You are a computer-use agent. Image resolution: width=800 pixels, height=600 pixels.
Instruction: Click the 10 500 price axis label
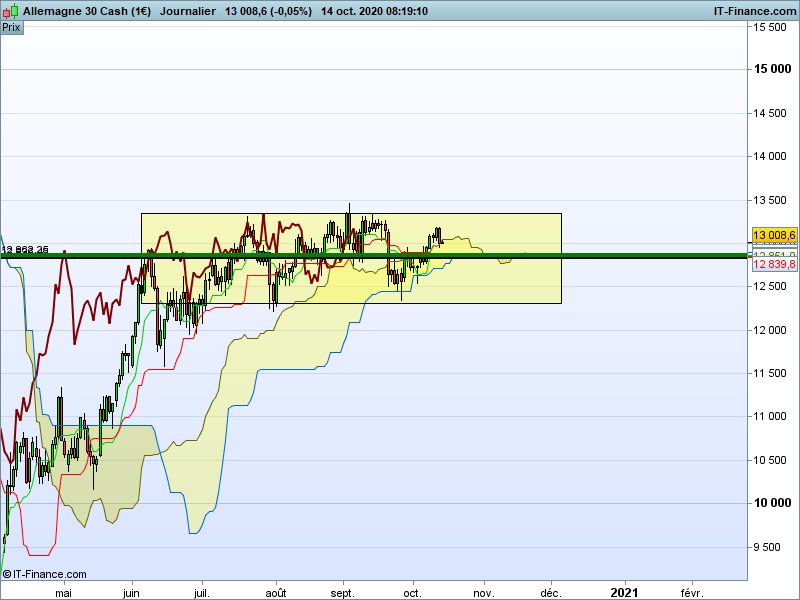(770, 460)
